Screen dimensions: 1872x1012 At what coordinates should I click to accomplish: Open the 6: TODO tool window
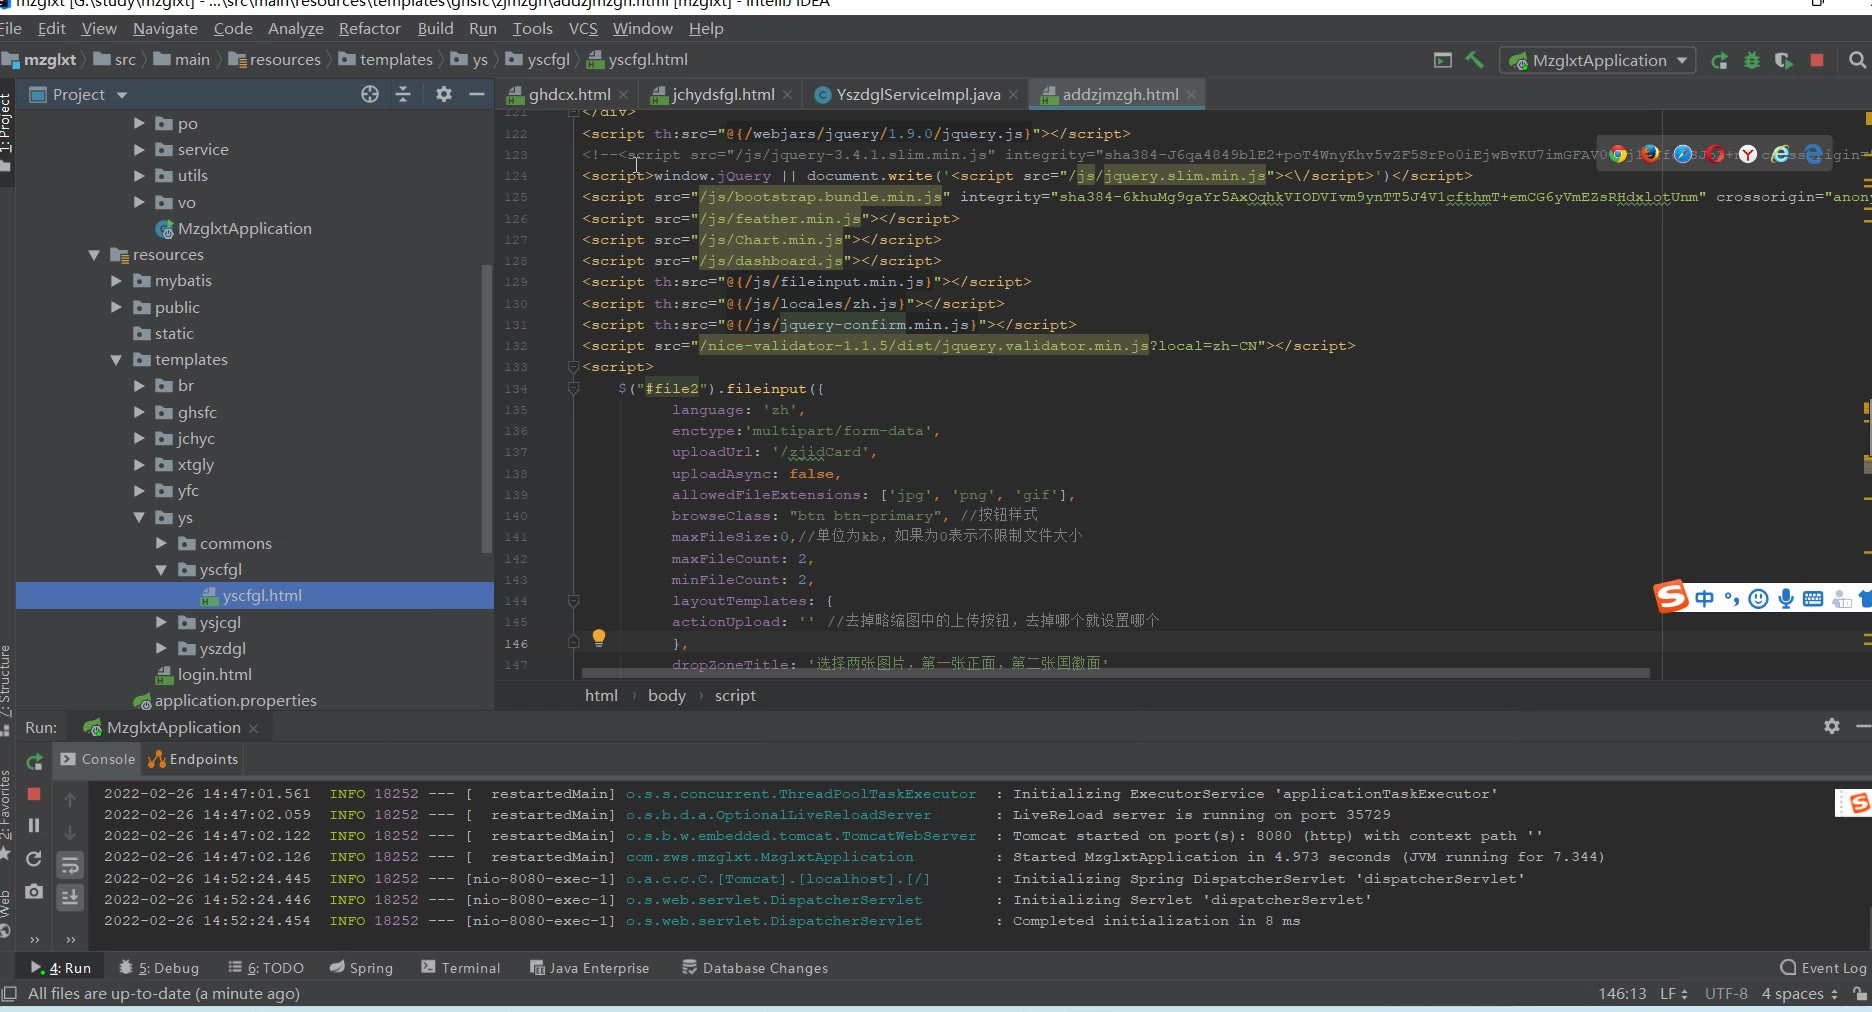pos(266,967)
